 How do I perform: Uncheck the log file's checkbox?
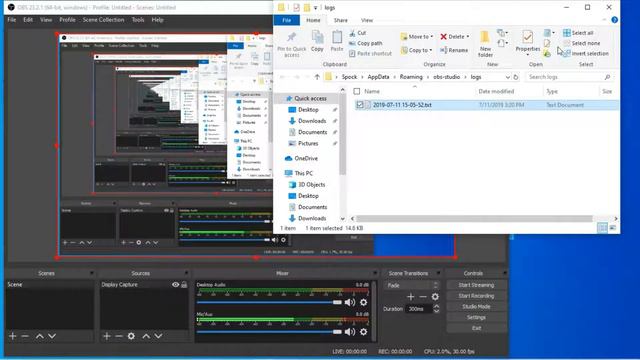[x=360, y=105]
